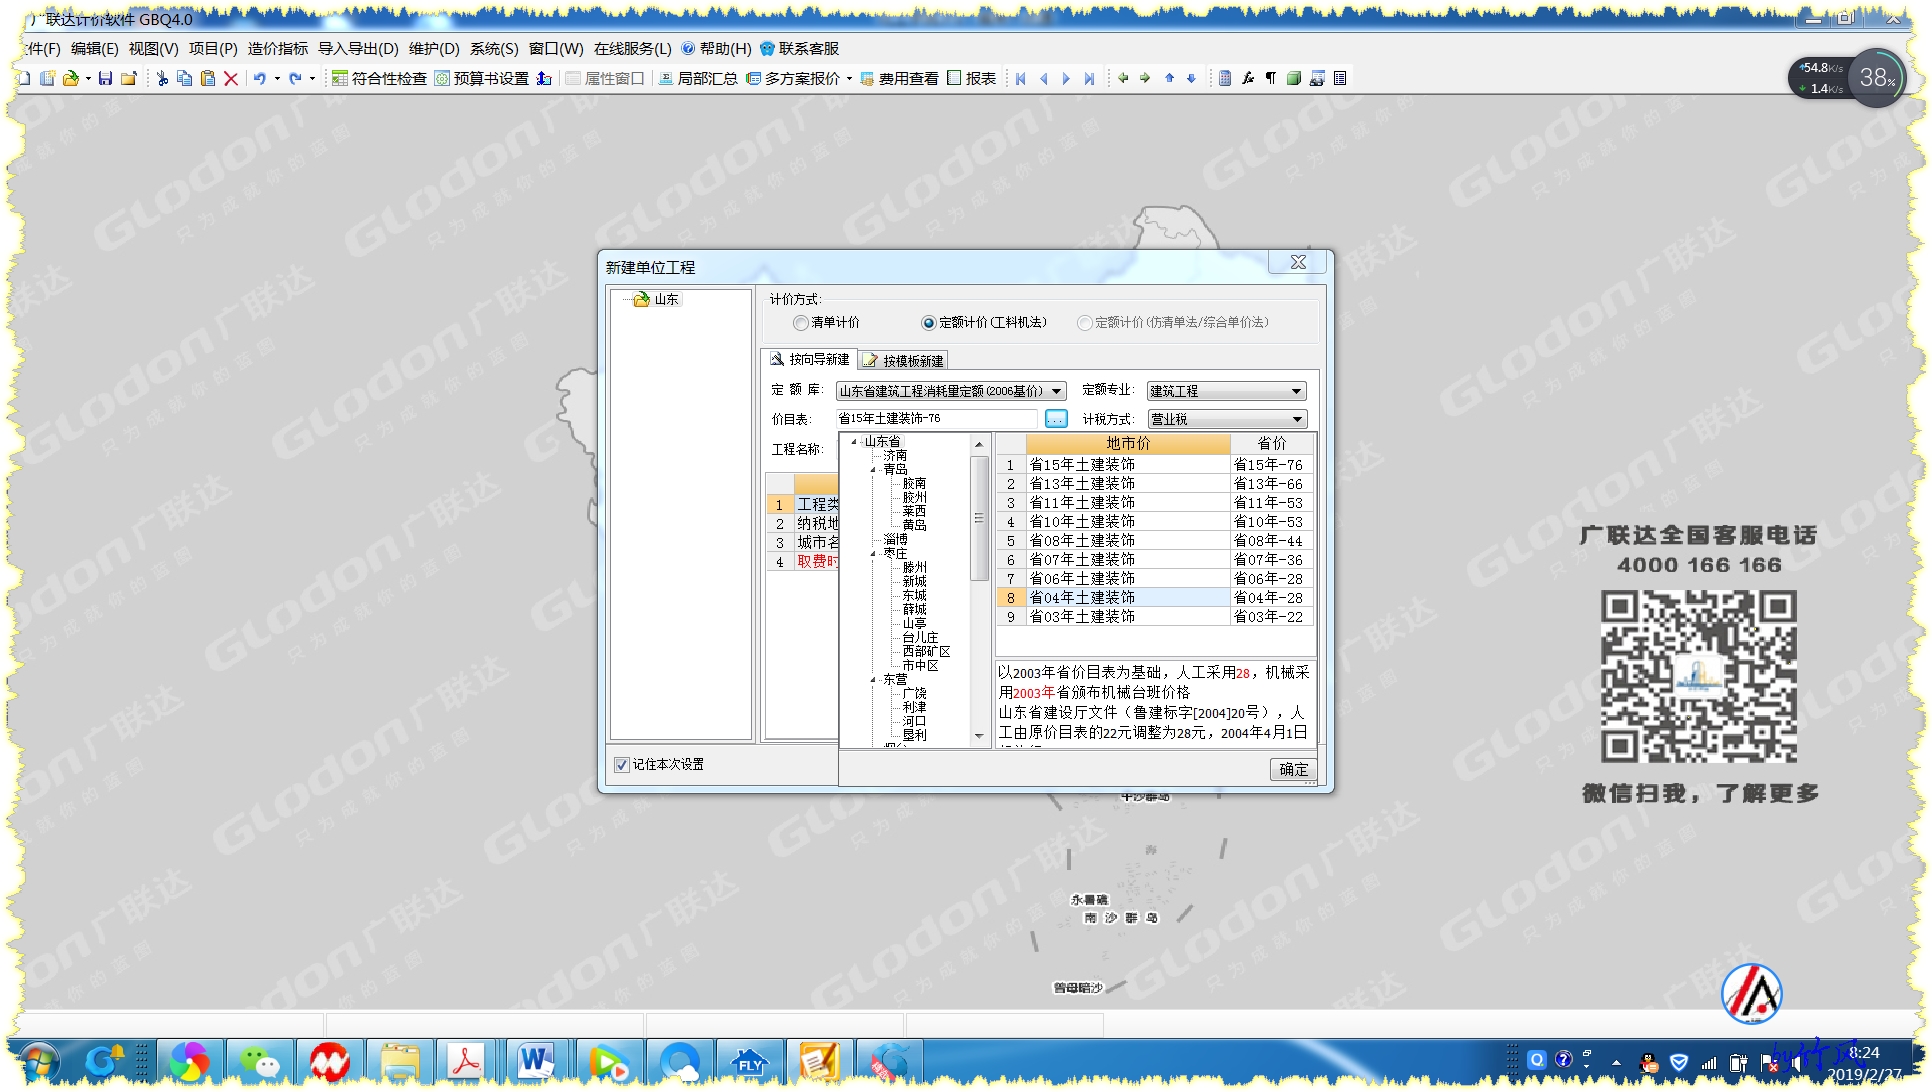Open the 多方案报价 dropdown arrow
This screenshot has width=1932, height=1092.
point(850,78)
